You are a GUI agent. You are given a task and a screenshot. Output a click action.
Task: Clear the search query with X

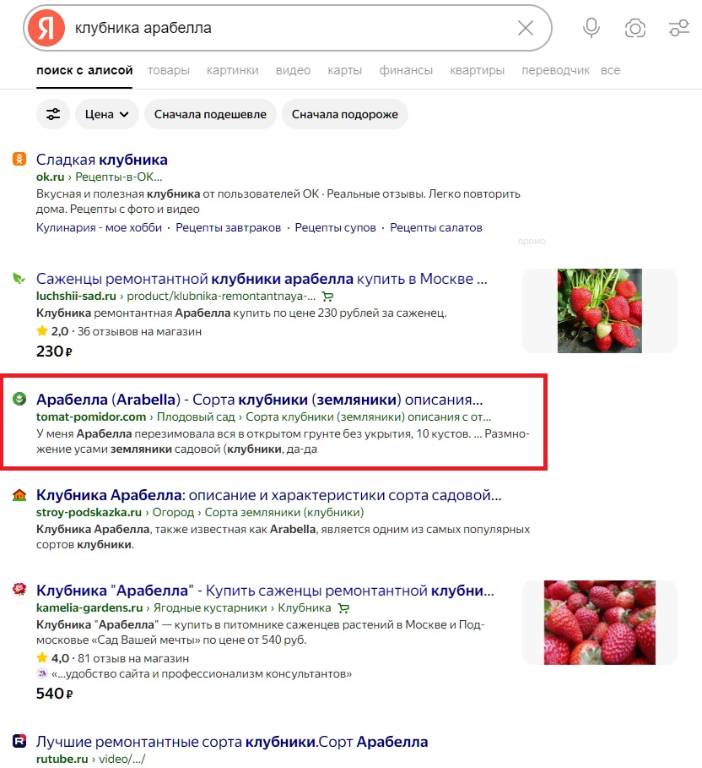point(526,28)
